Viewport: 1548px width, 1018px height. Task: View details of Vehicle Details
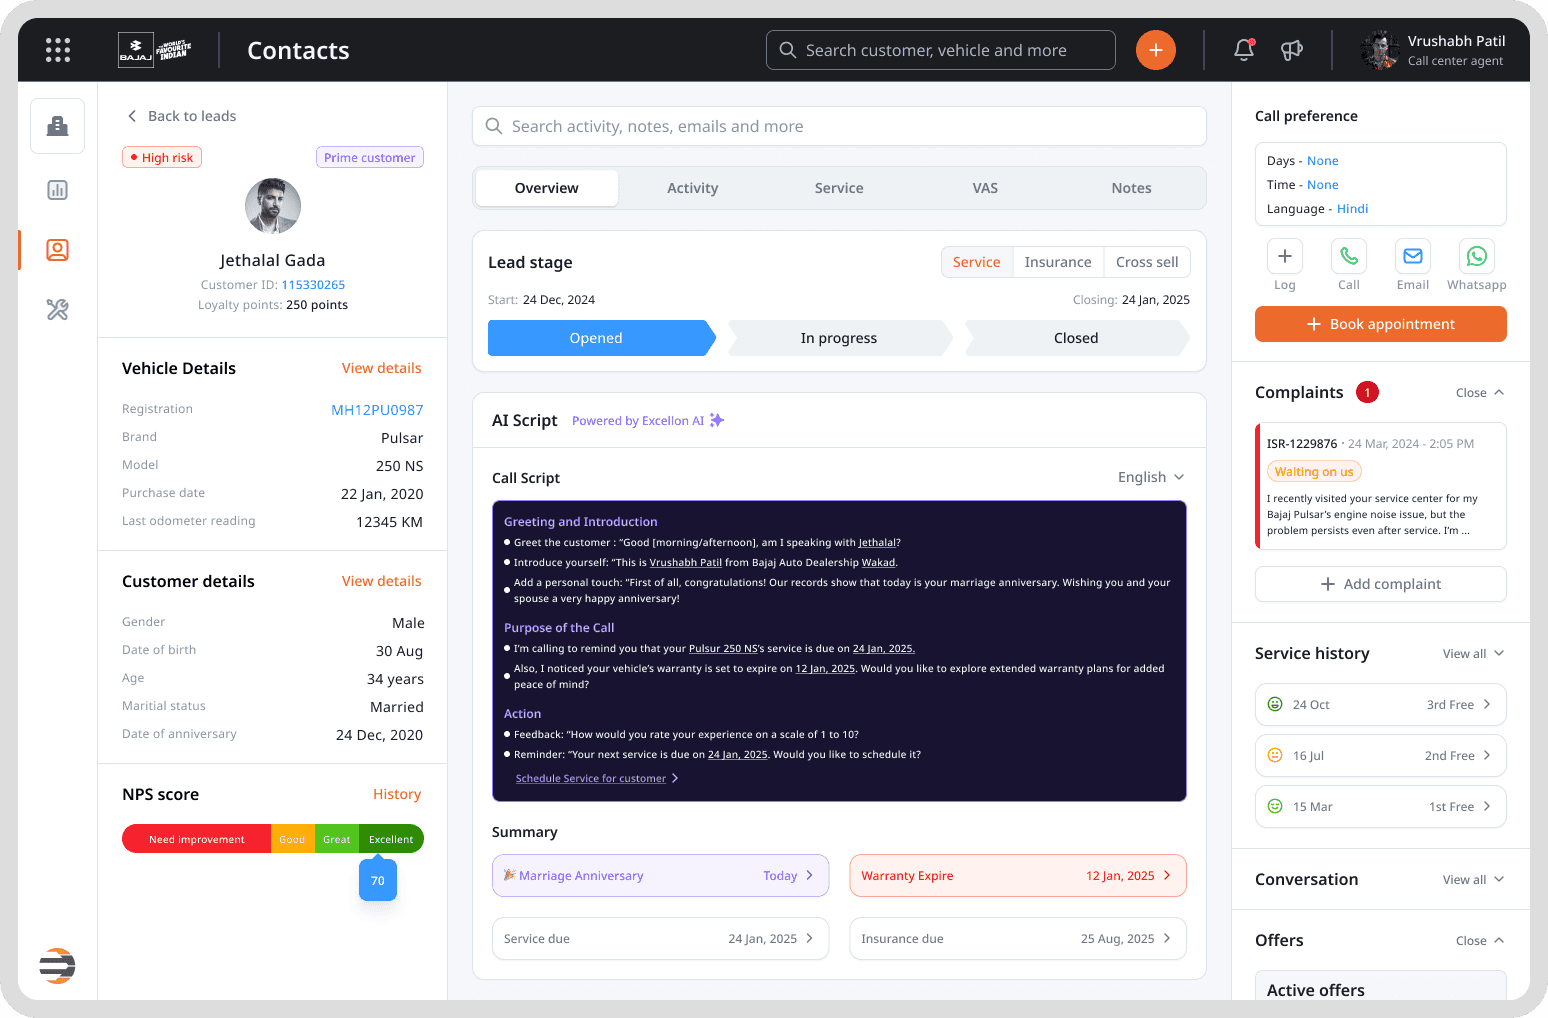pos(382,368)
